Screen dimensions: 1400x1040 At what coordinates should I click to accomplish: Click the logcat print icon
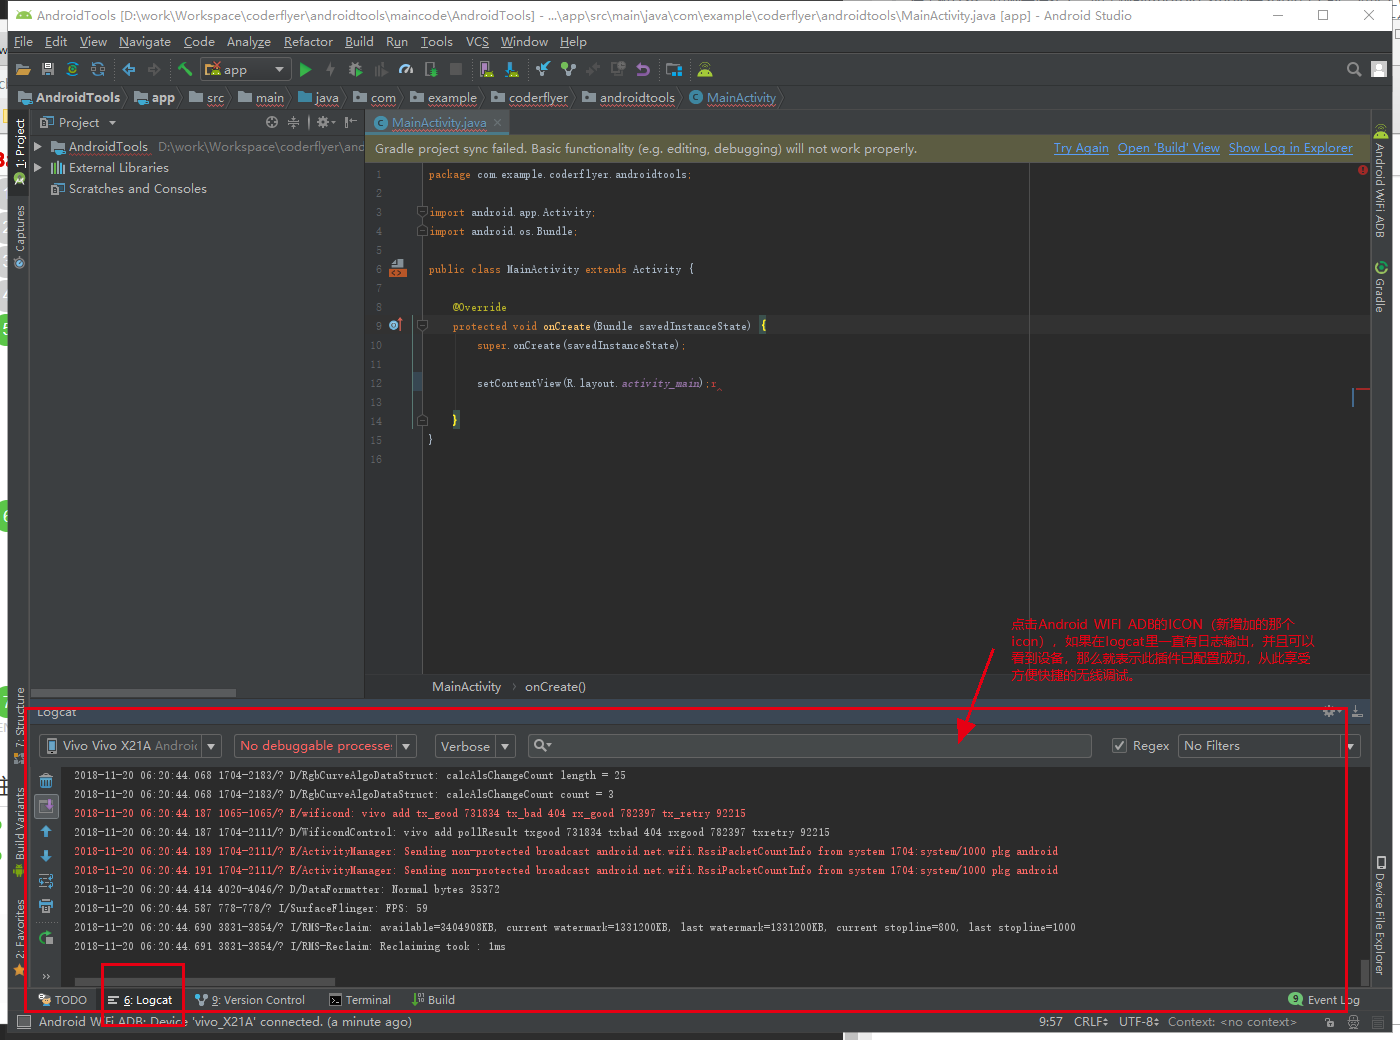[46, 906]
